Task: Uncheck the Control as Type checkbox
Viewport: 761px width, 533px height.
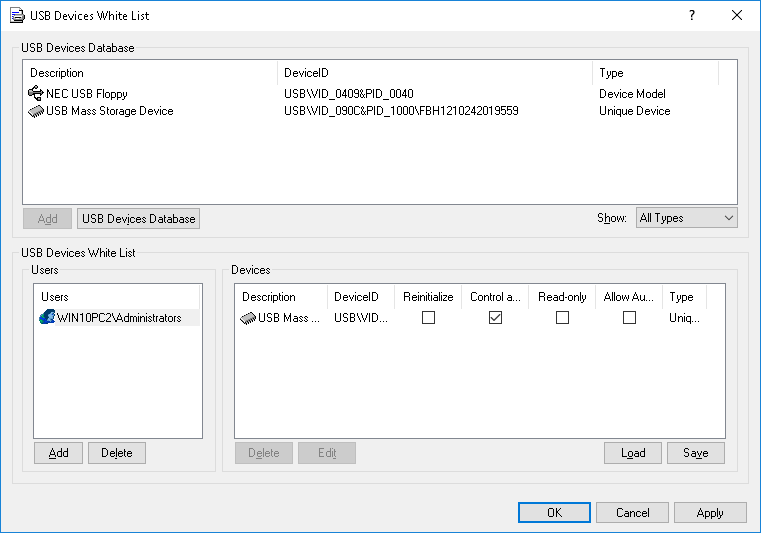Action: 495,318
